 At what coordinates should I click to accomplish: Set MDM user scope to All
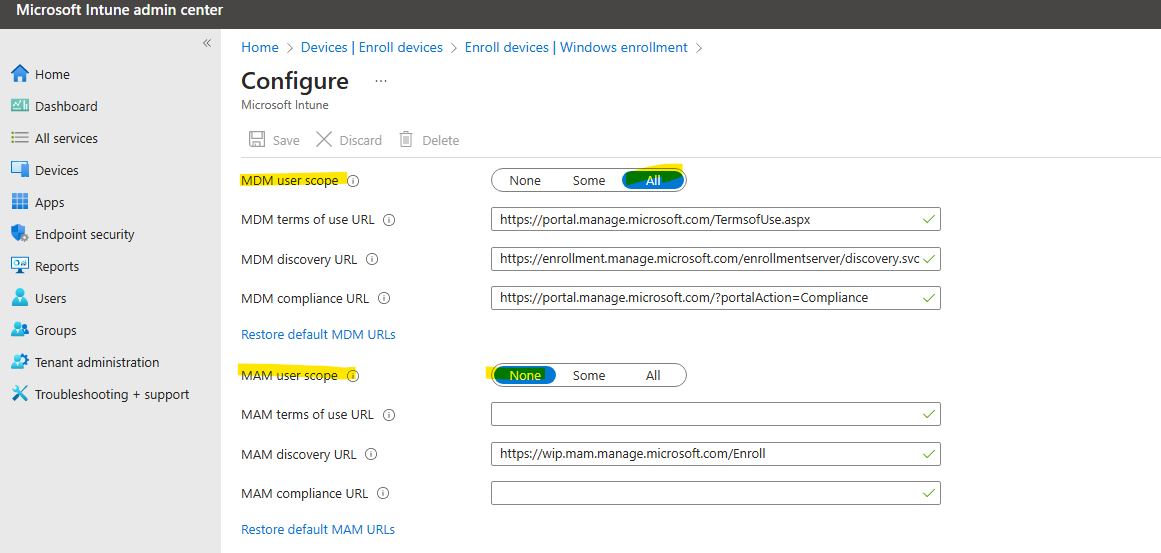click(x=653, y=180)
